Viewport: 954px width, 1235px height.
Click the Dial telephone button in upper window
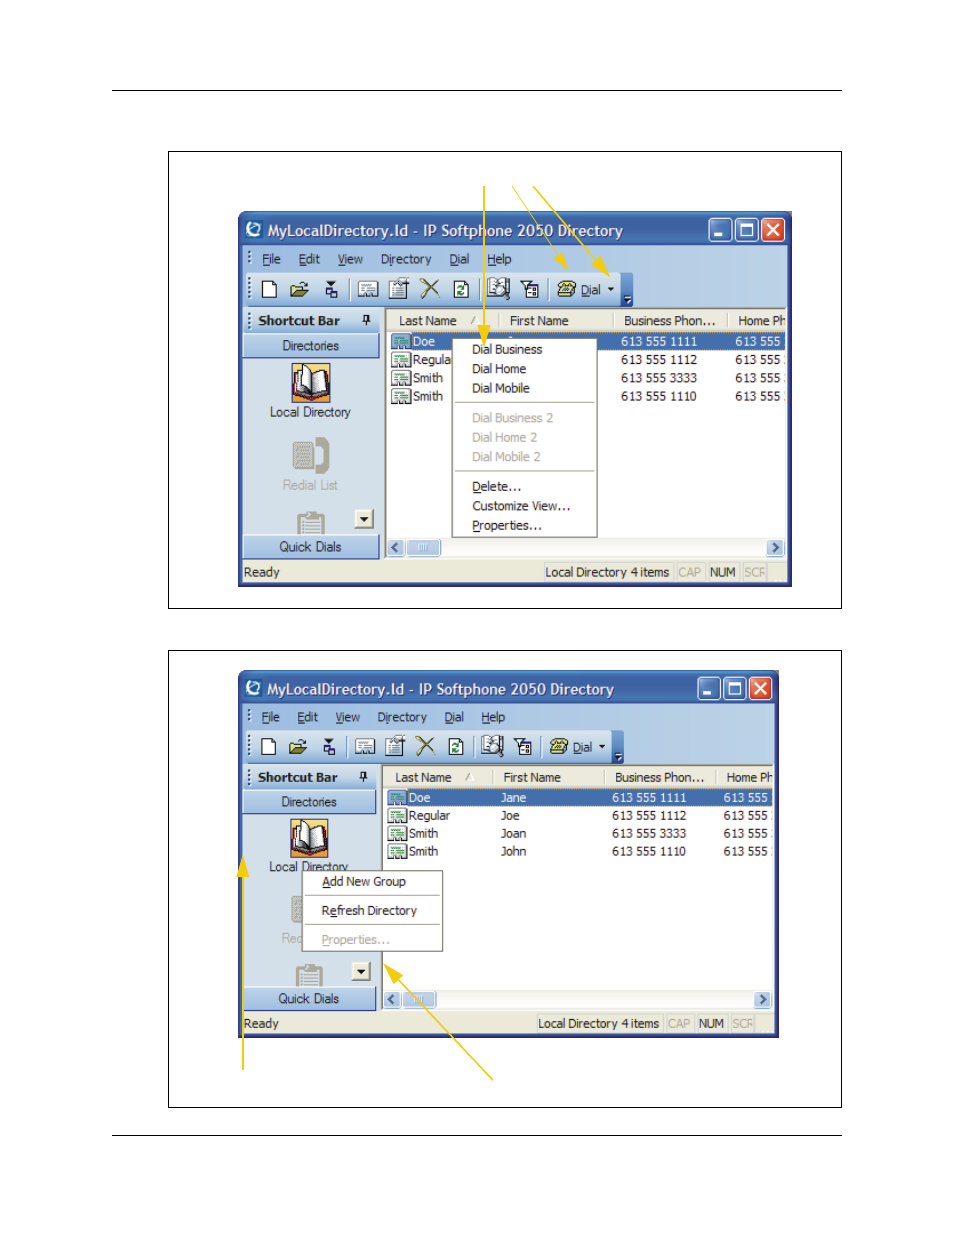579,289
